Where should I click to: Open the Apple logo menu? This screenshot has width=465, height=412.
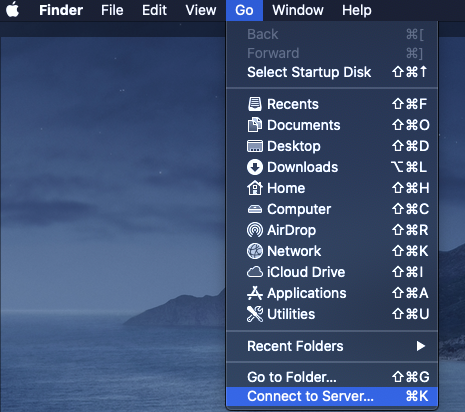(13, 10)
